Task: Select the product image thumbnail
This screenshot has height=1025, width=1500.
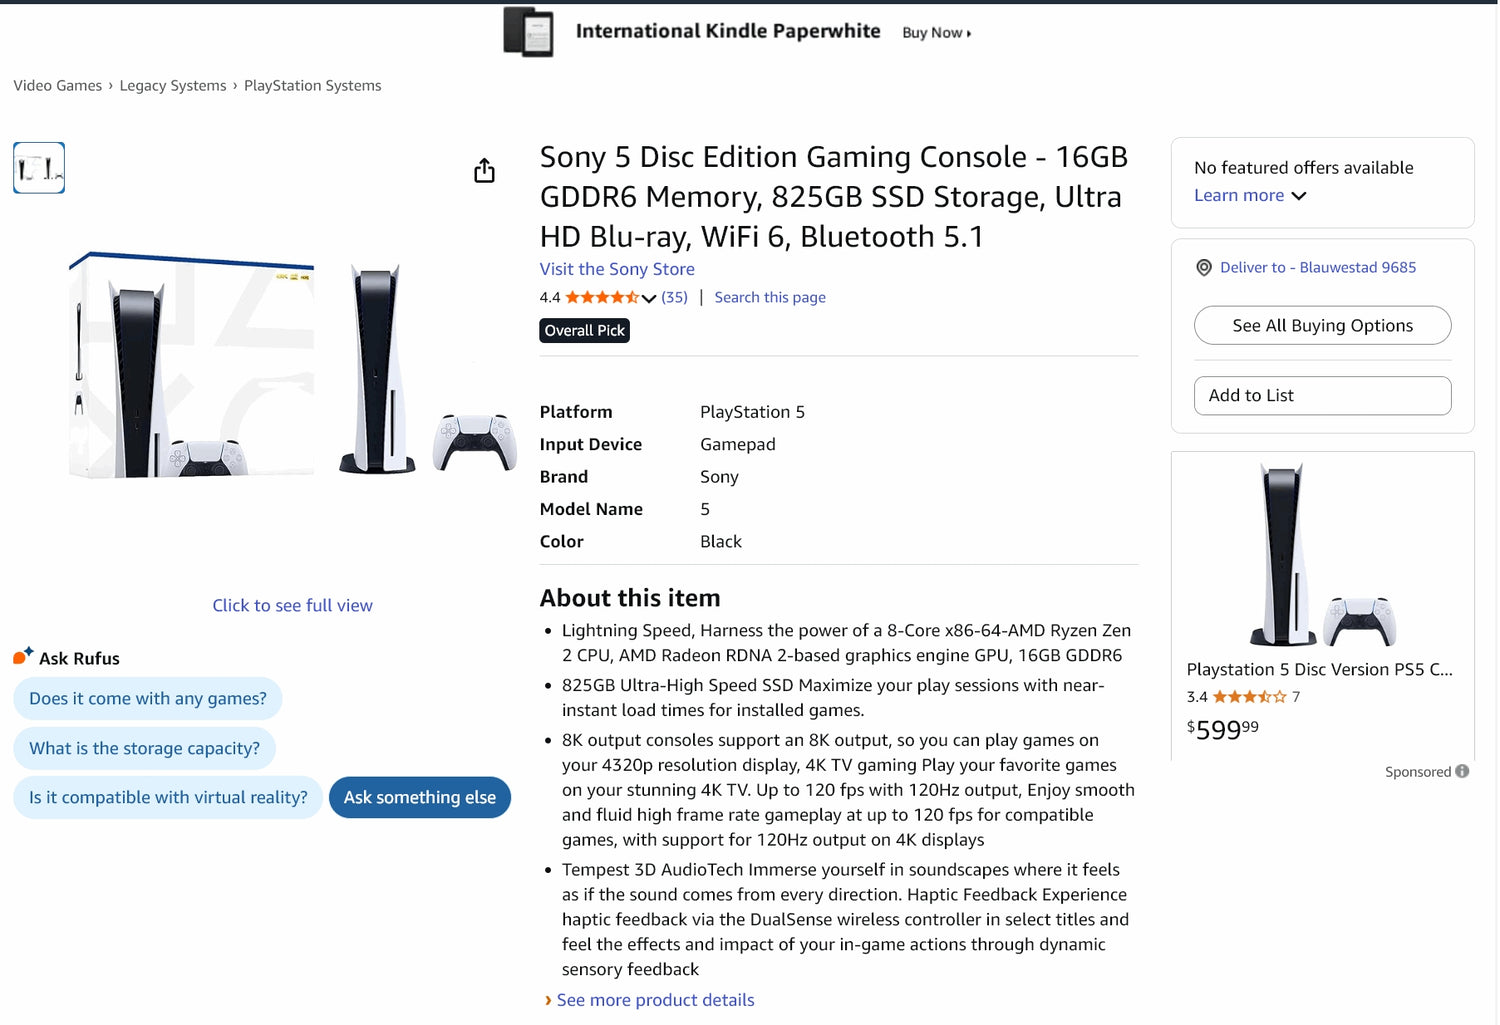Action: (38, 167)
